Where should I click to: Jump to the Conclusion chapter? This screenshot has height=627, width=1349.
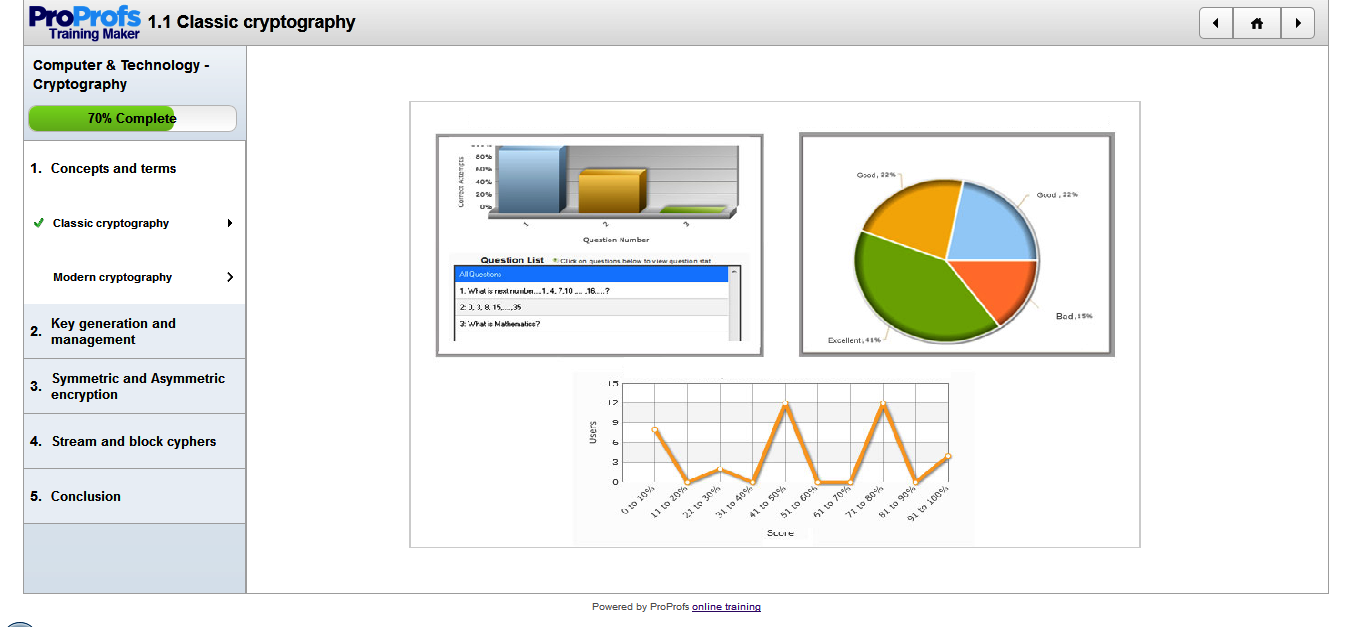[85, 496]
